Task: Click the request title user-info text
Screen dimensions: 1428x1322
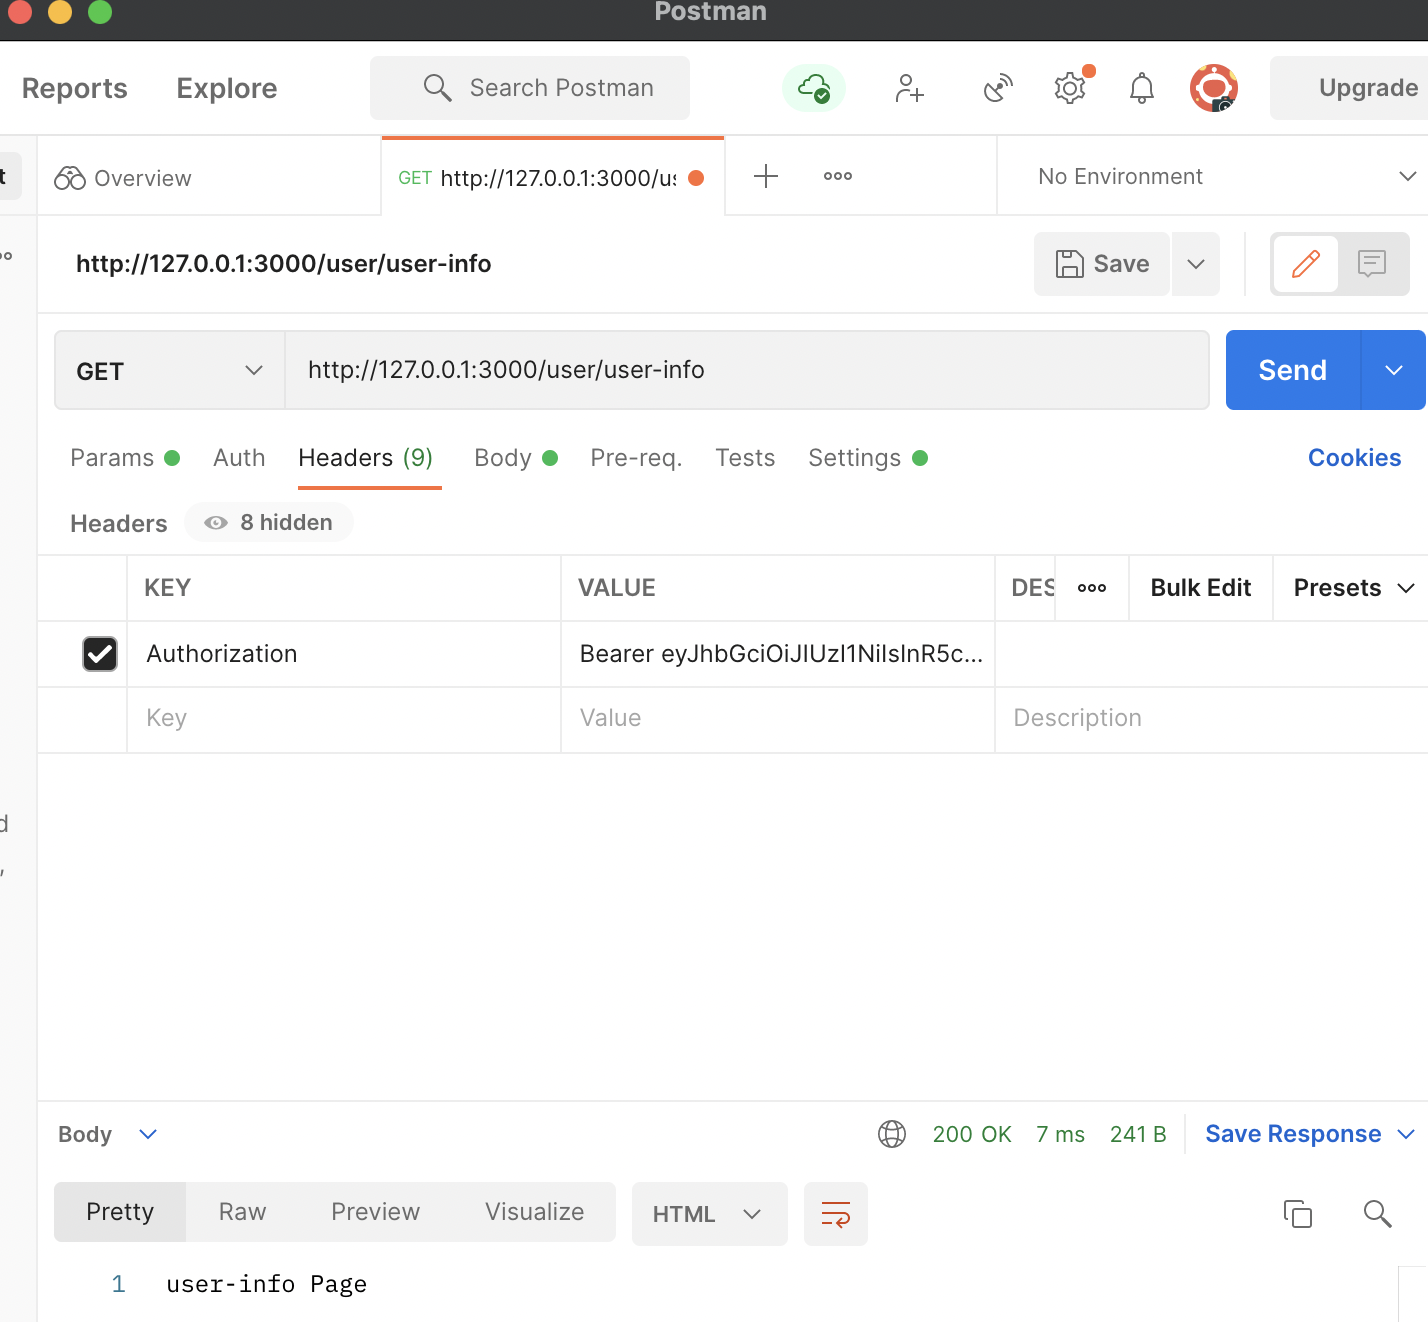Action: point(284,264)
